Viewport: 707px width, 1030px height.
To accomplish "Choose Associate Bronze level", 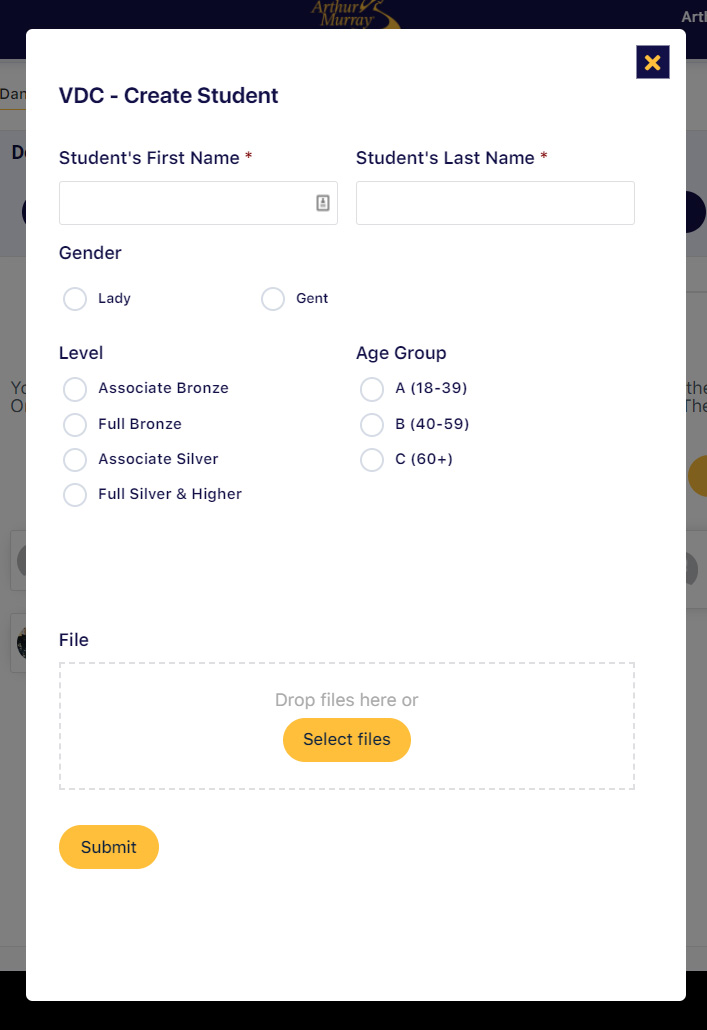I will pyautogui.click(x=75, y=389).
